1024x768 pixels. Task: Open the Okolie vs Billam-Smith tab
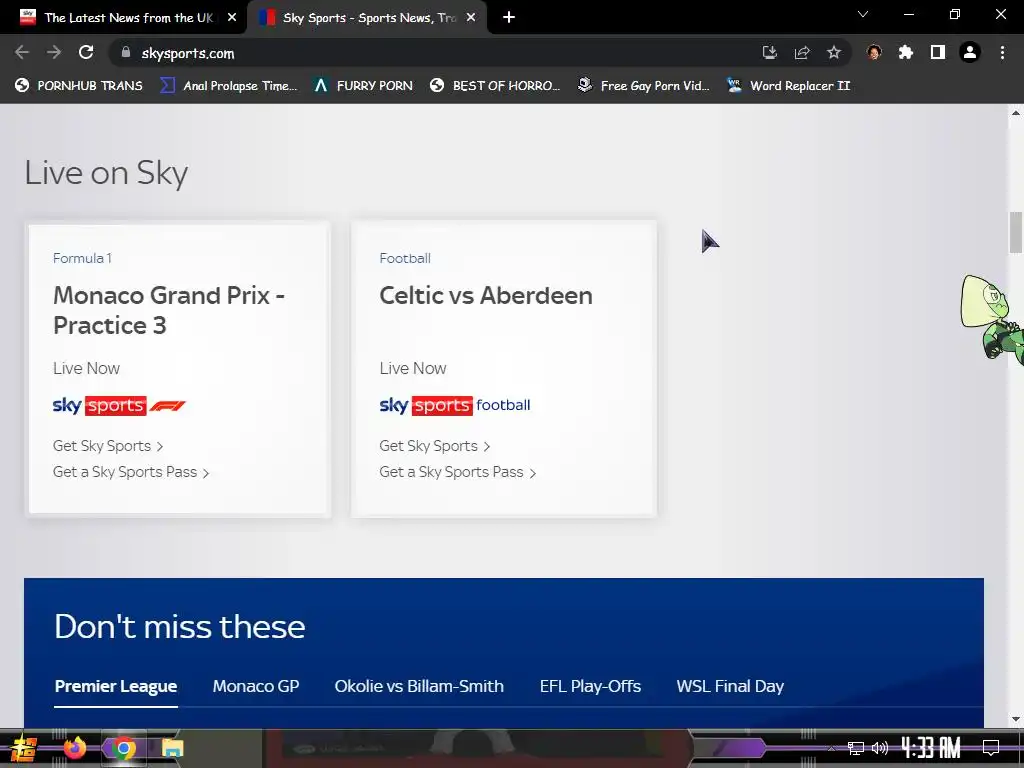419,686
